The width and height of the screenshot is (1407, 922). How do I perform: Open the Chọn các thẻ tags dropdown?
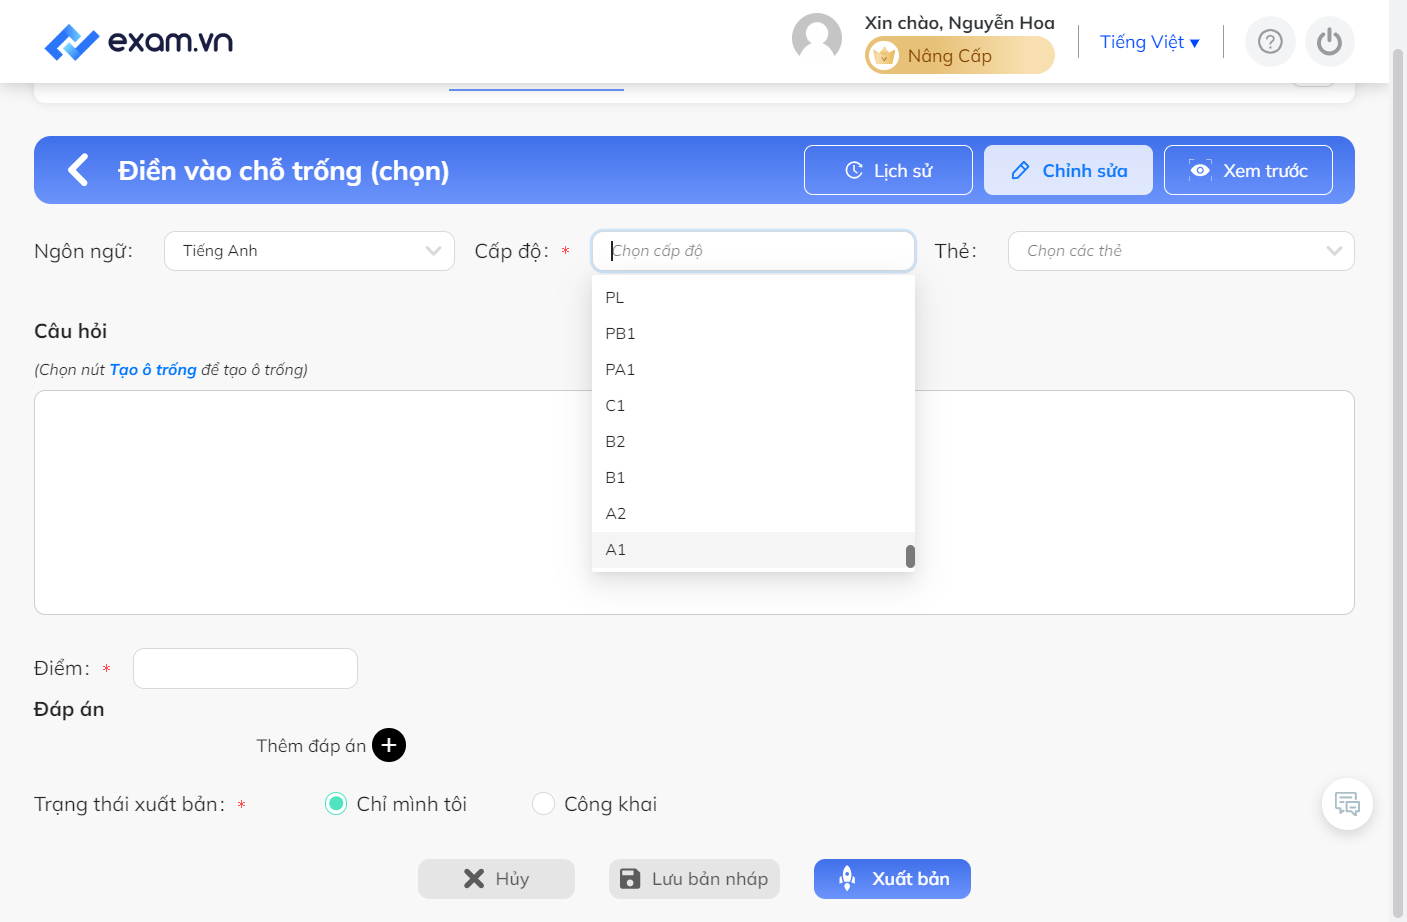point(1181,251)
